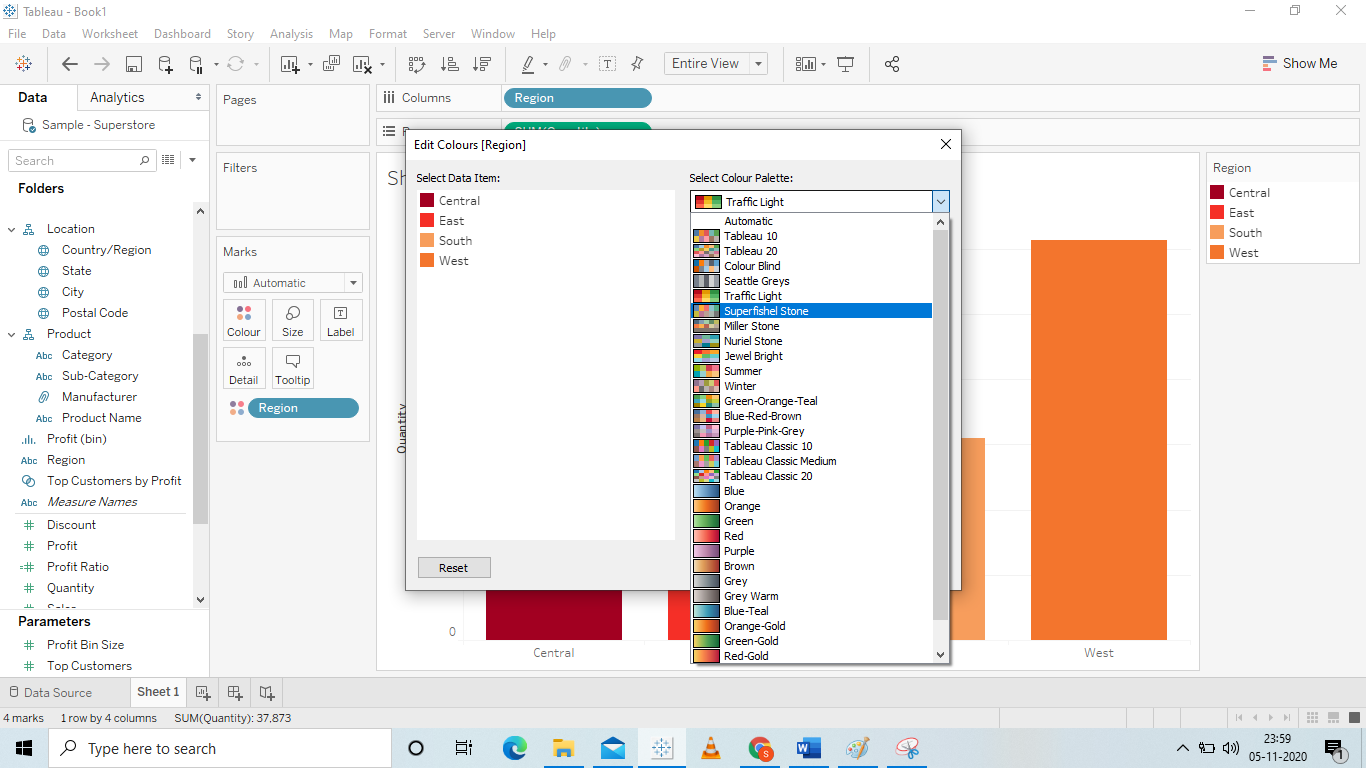
Task: Open the dropdown arrow beside the Data pane filter icon
Action: [x=192, y=160]
